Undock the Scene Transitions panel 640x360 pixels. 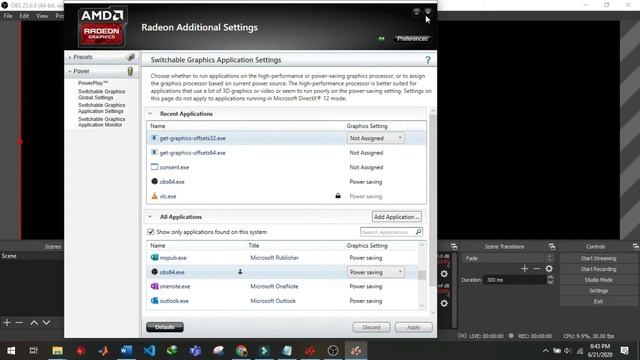coord(552,247)
